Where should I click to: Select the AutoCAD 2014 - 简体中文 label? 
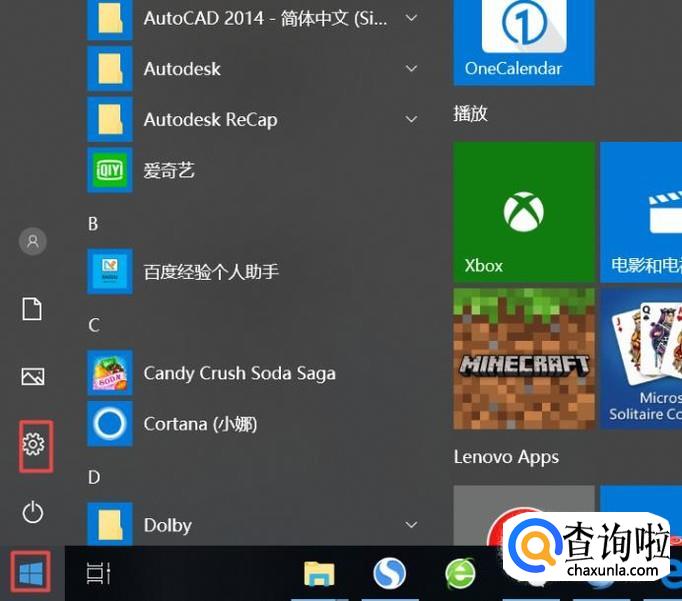click(265, 19)
